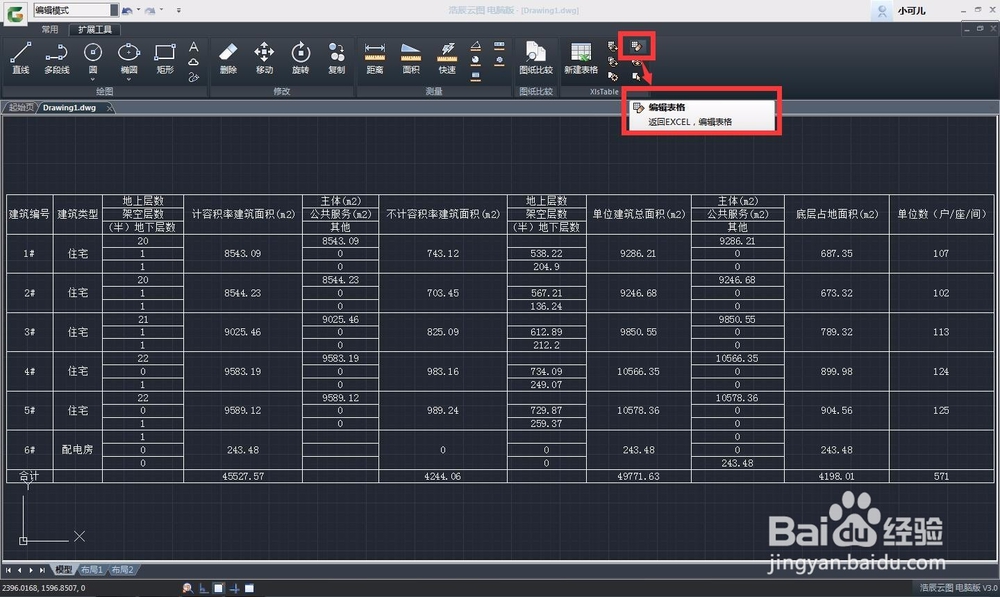This screenshot has height=597, width=1000.
Task: Click the arc/radius measure icon below the angle icon
Action: point(476,60)
